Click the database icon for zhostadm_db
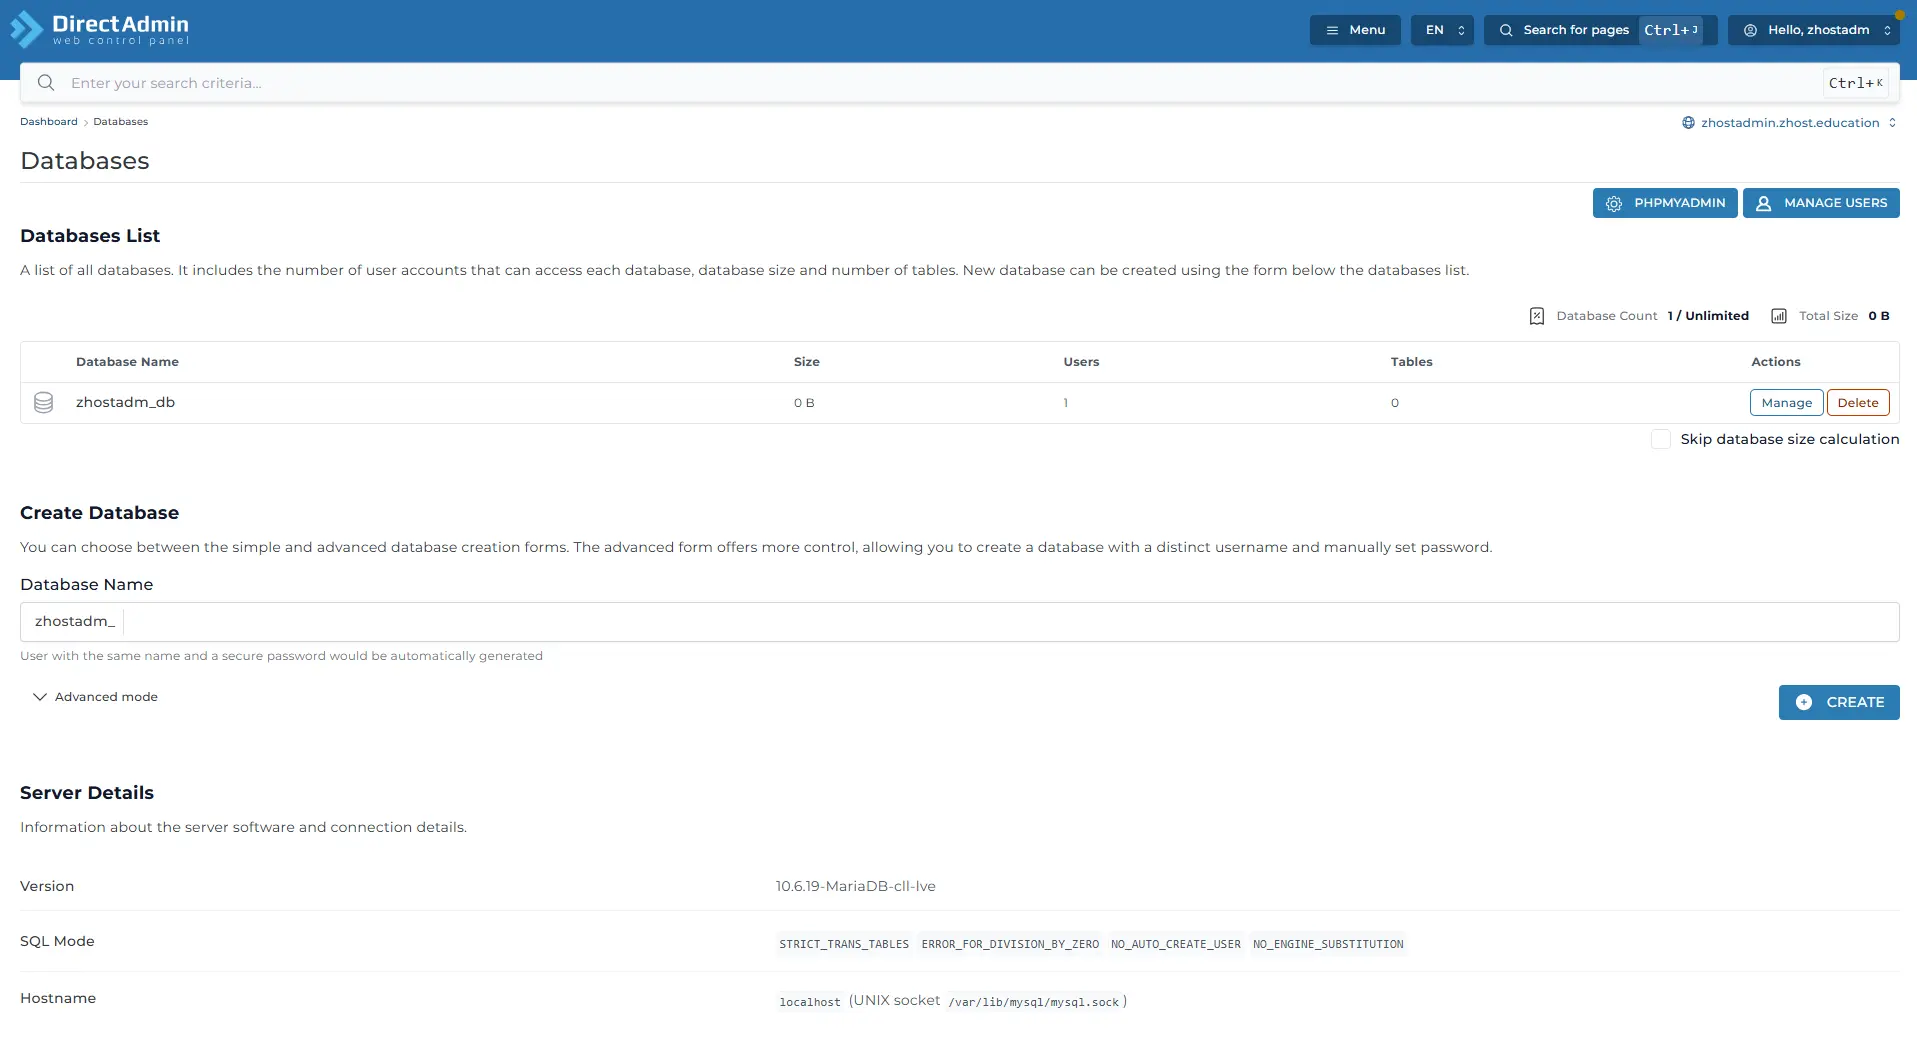The width and height of the screenshot is (1917, 1061). 43,403
